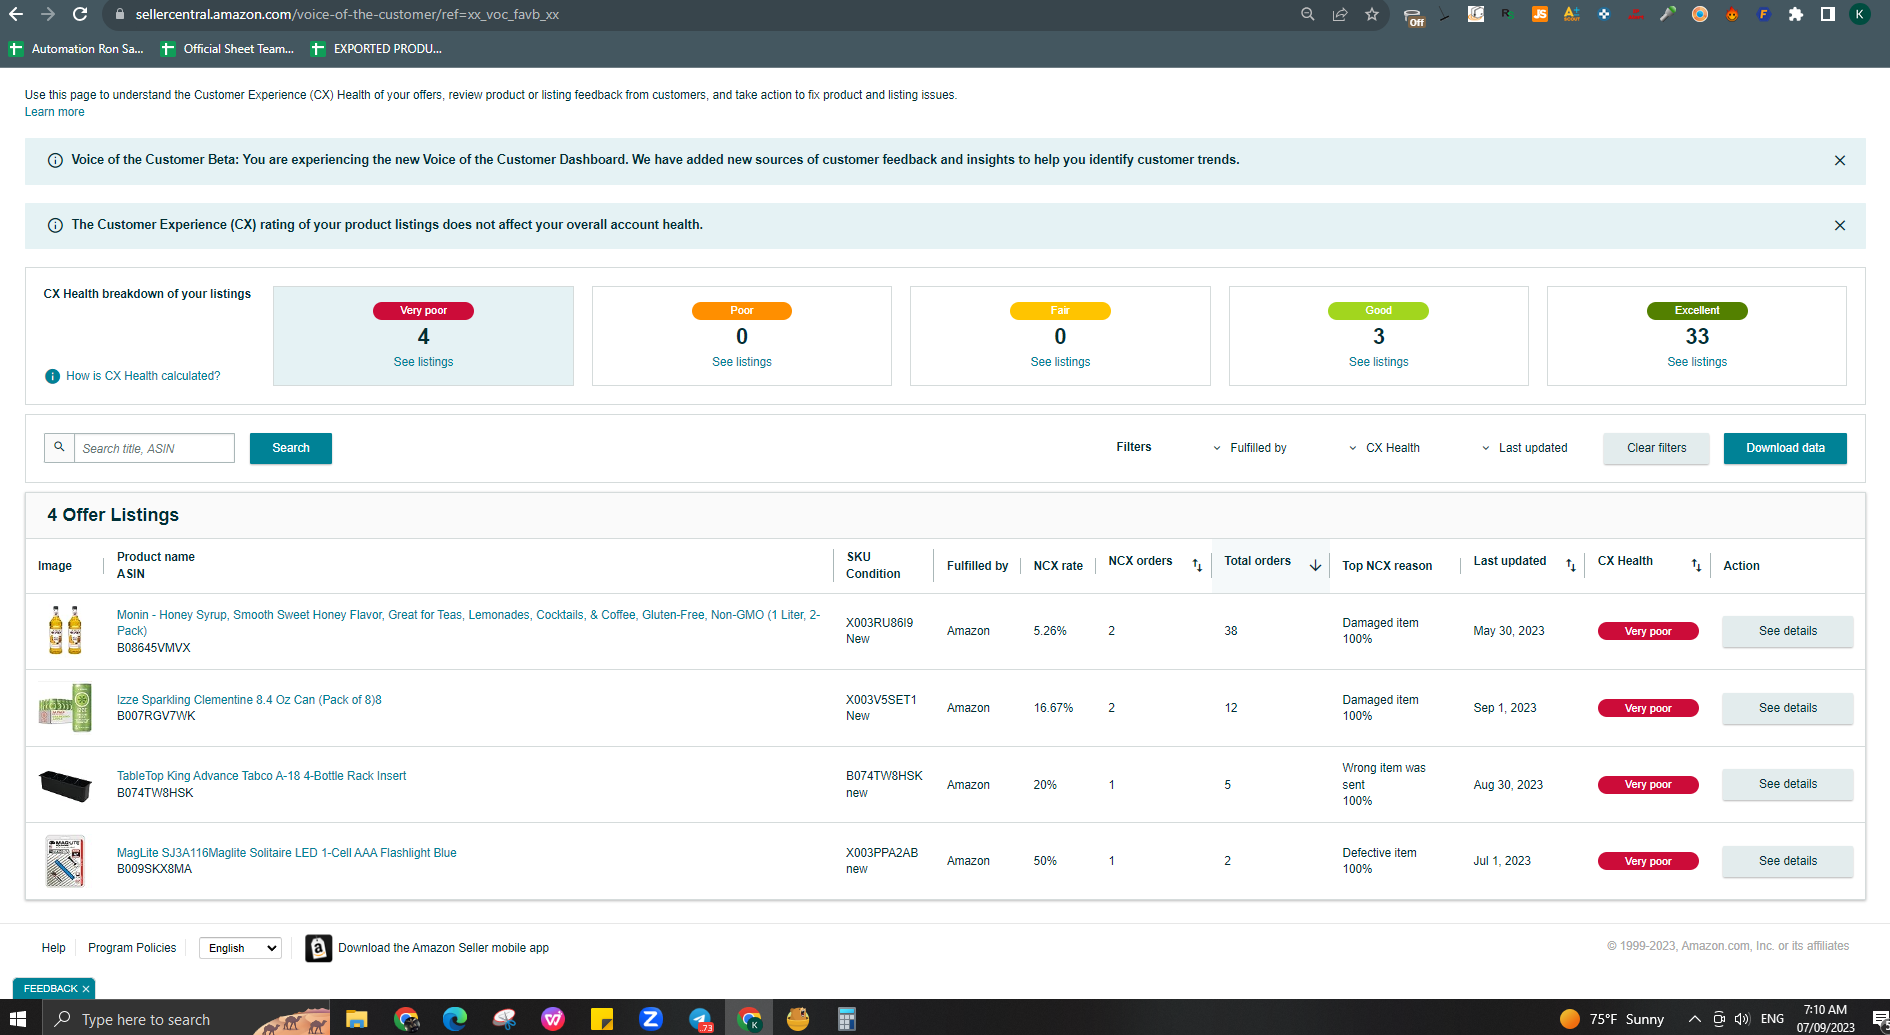1890x1035 pixels.
Task: Open the Official Sheet Team bookmark
Action: coord(227,49)
